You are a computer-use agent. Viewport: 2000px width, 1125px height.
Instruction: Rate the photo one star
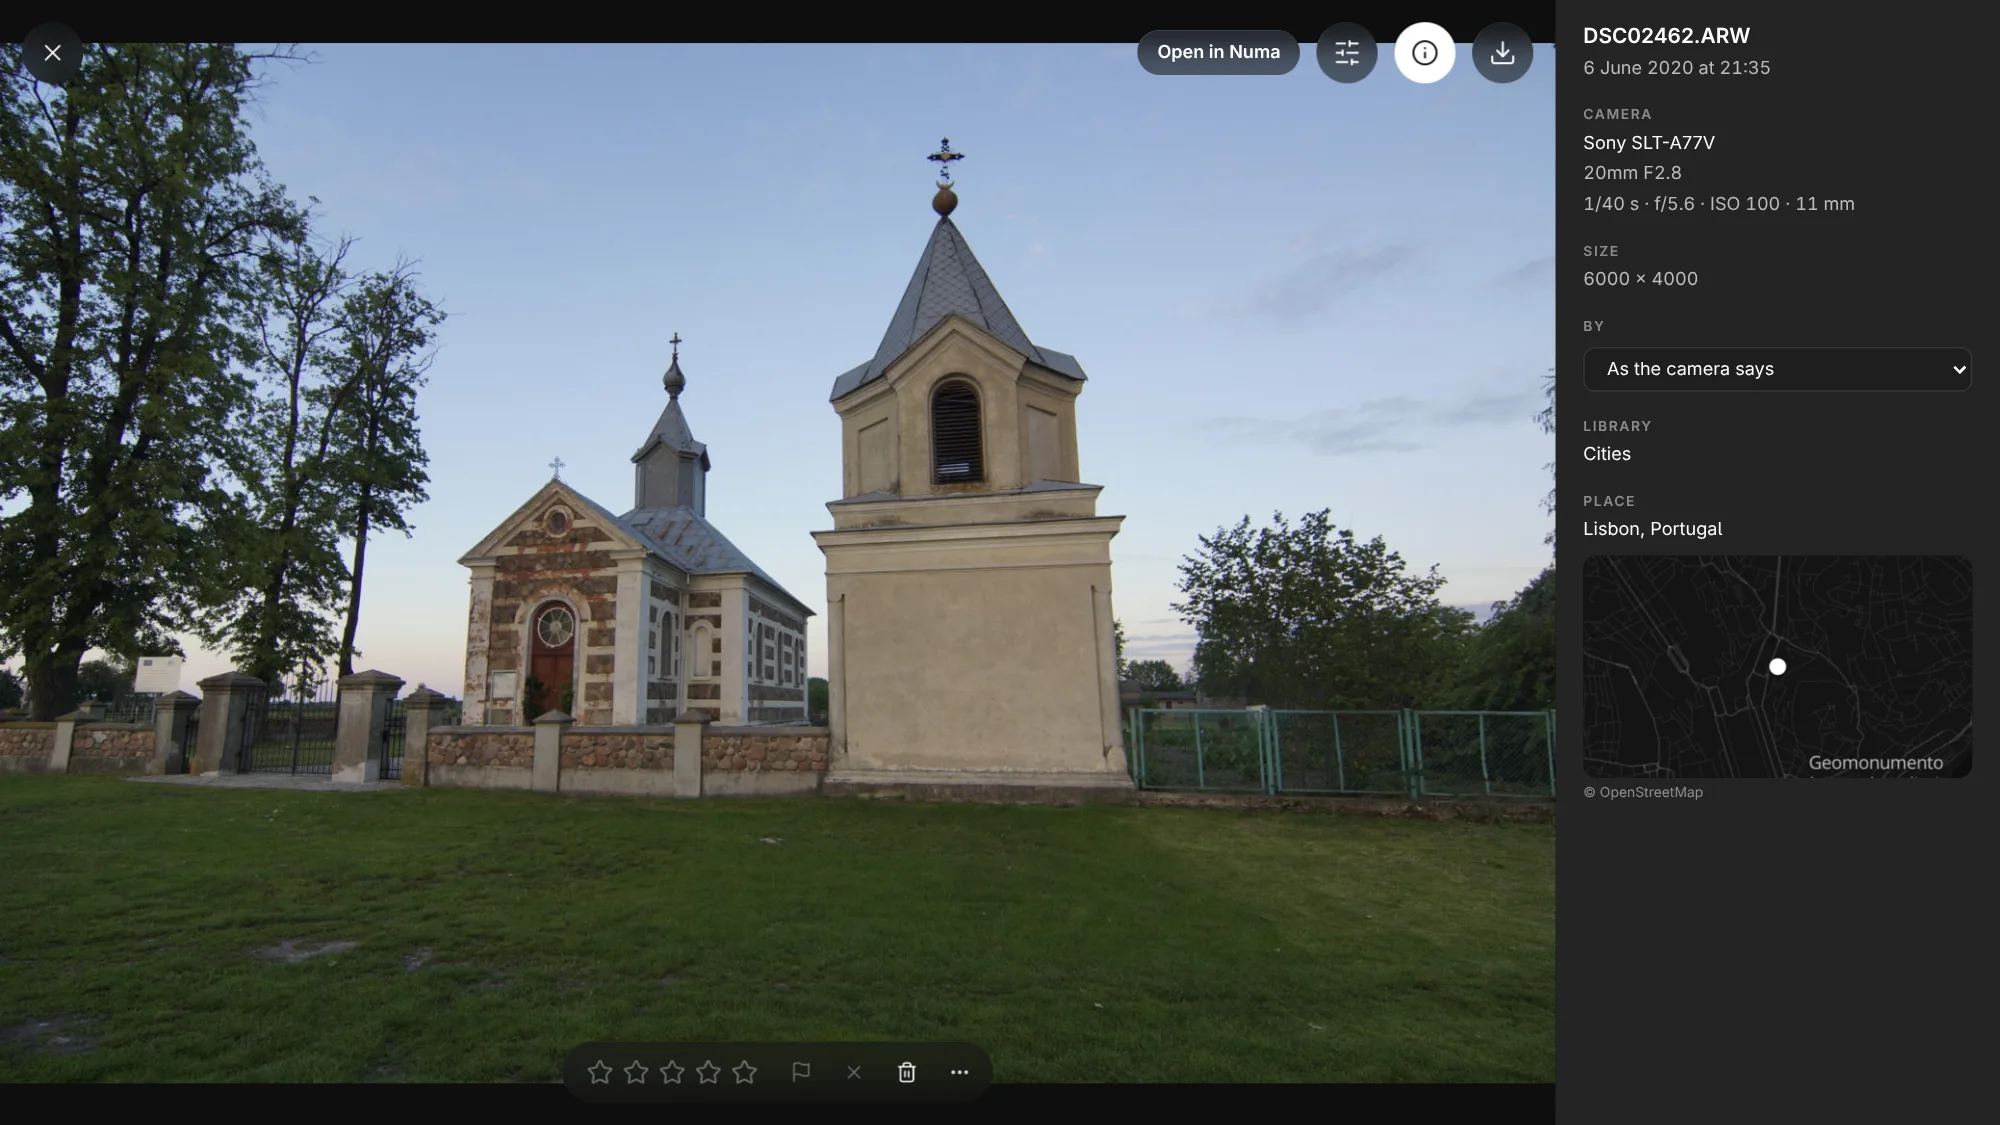tap(600, 1072)
